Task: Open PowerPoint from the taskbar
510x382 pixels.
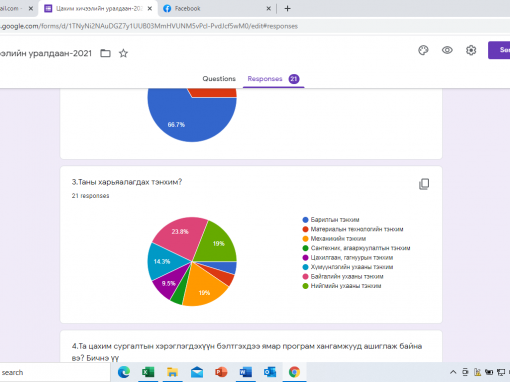Action: pos(221,372)
